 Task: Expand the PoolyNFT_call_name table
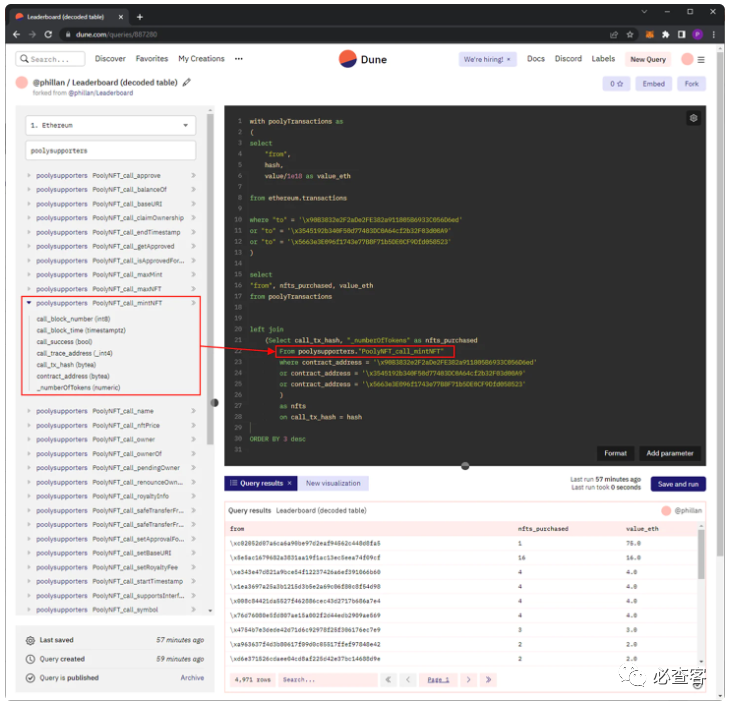pos(29,411)
